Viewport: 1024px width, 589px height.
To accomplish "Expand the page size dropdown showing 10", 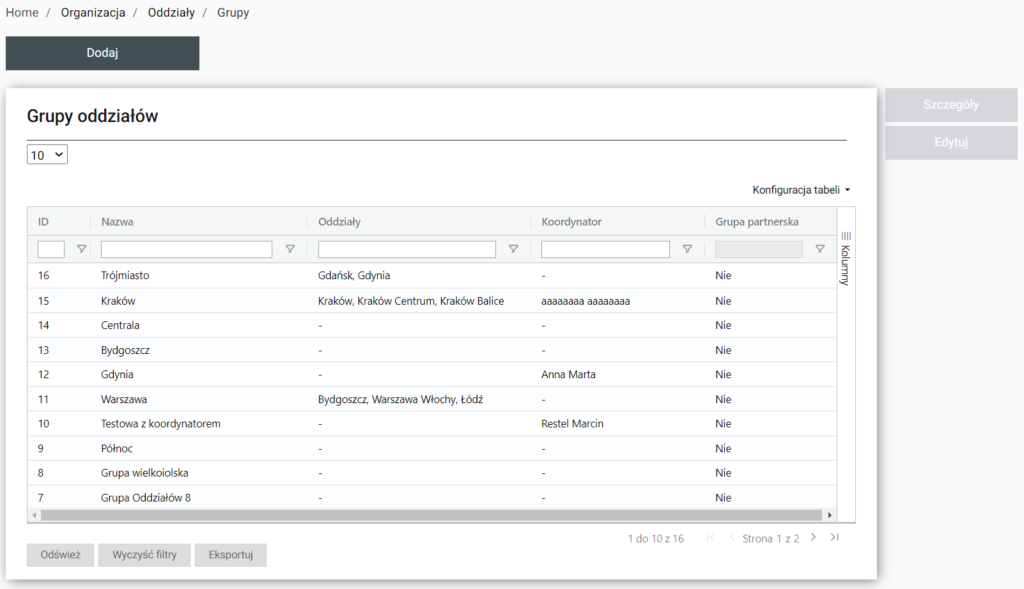I will click(47, 155).
